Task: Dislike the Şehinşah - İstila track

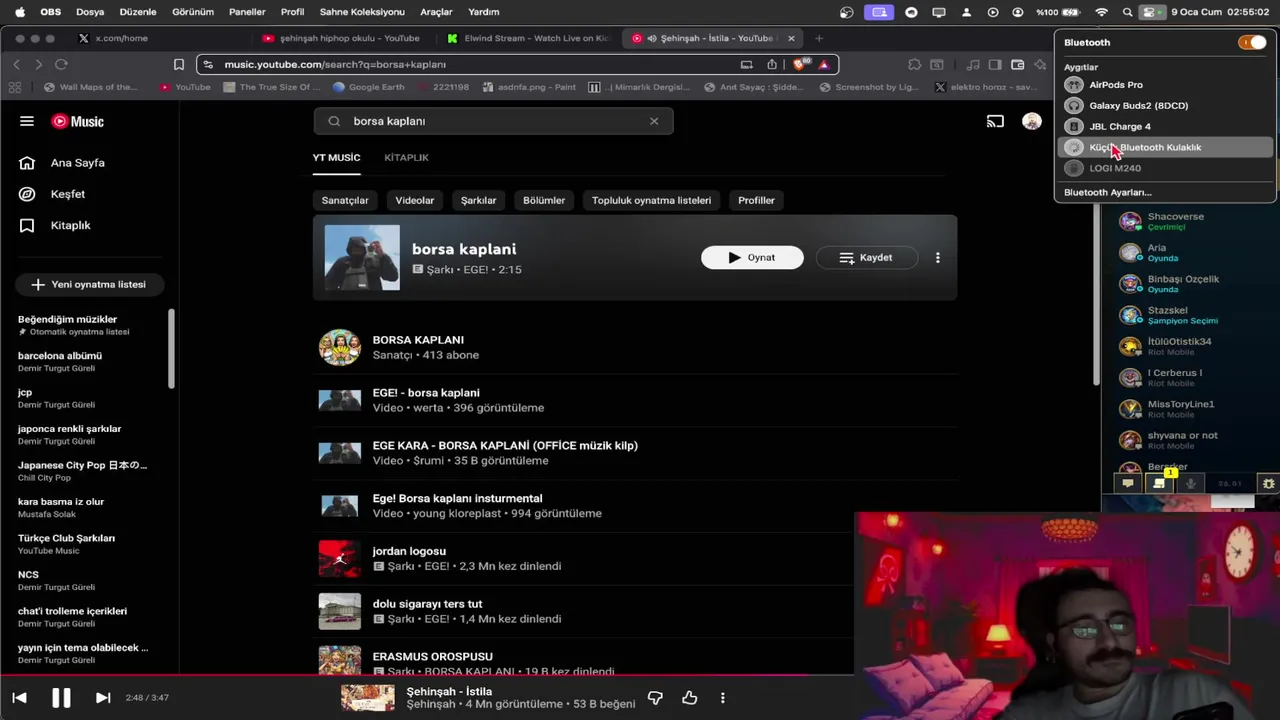Action: coord(655,697)
